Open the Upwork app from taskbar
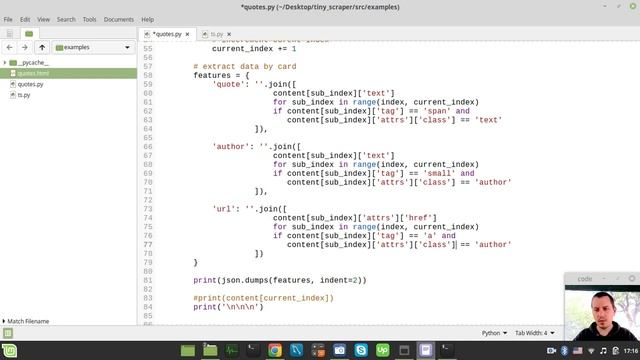Image resolution: width=640 pixels, height=360 pixels. (382, 350)
